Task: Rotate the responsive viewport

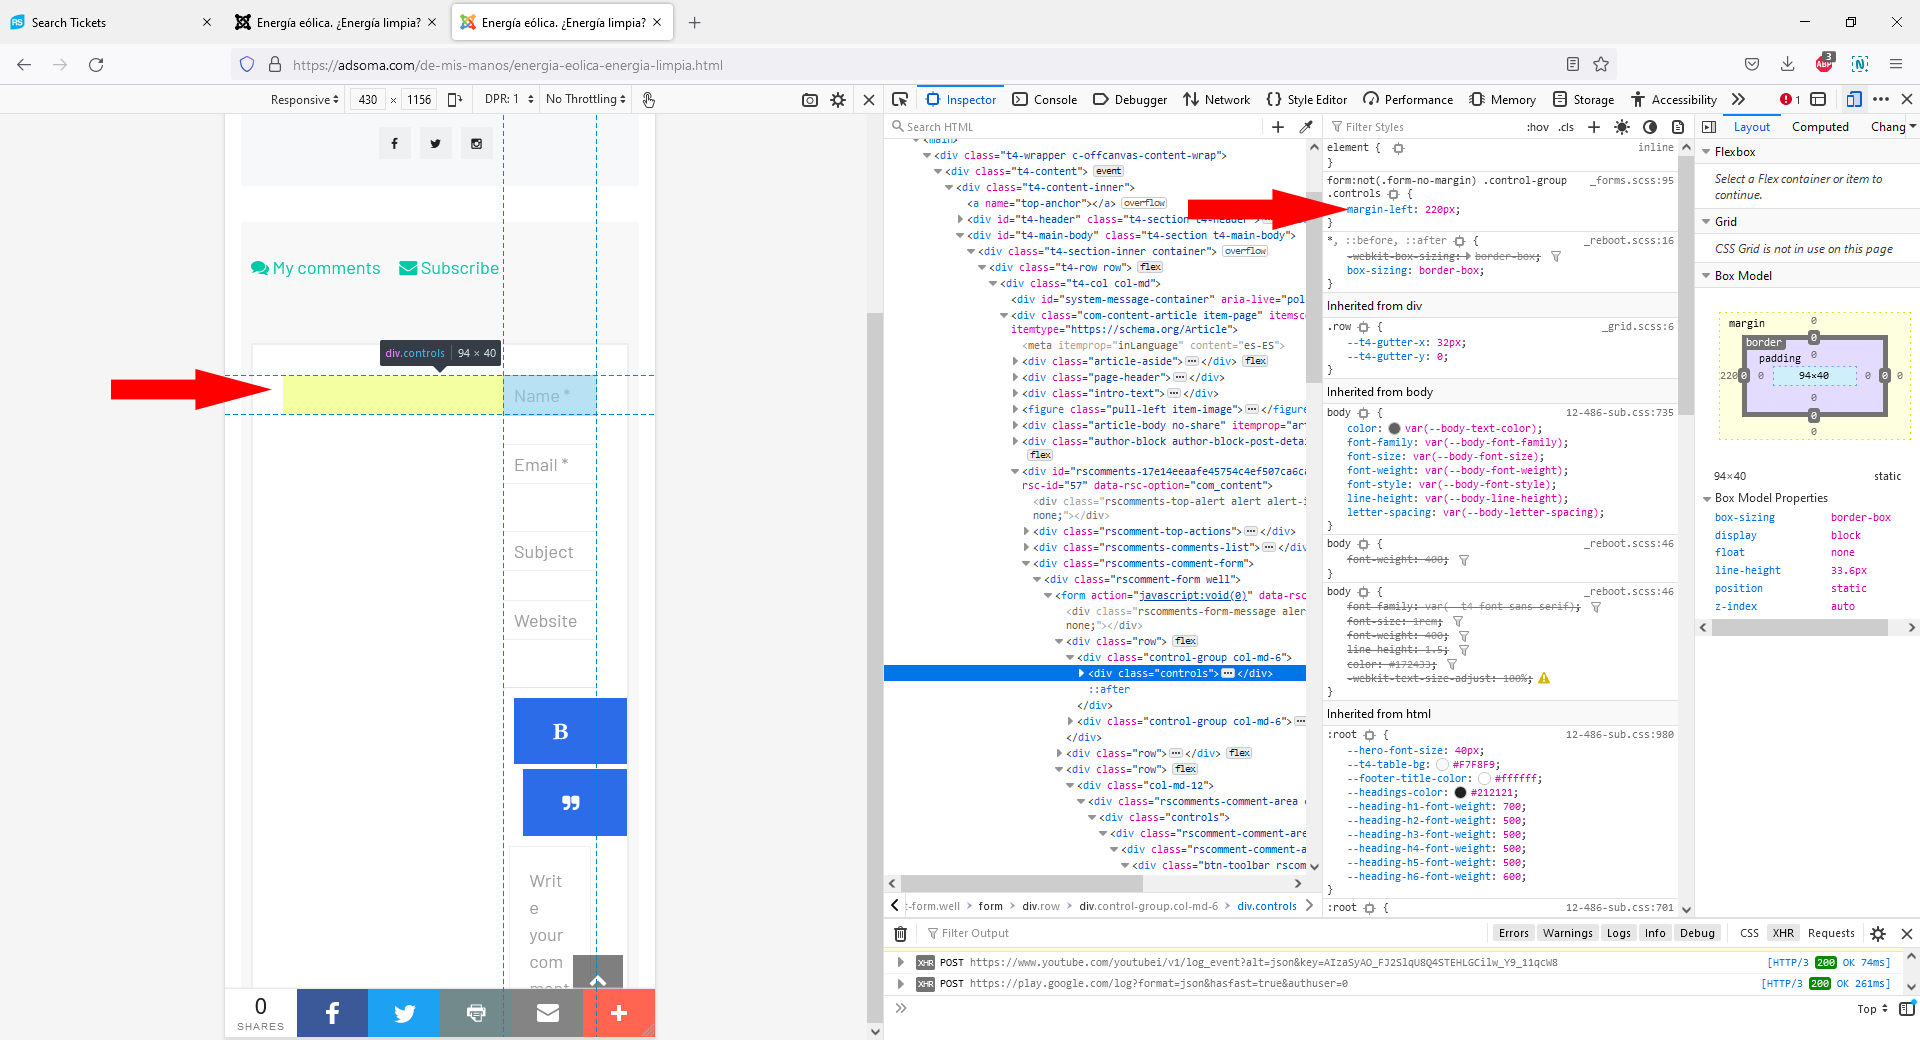Action: coord(455,100)
